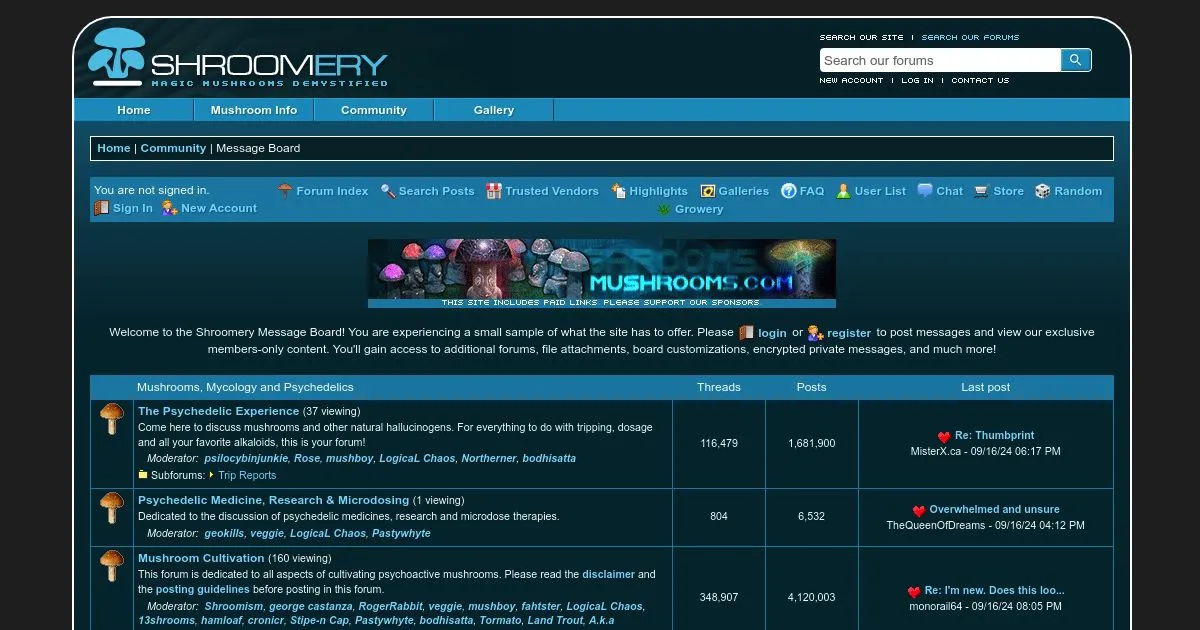This screenshot has height=630, width=1200.
Task: Click the mushrooms.com sponsor banner
Action: 601,272
